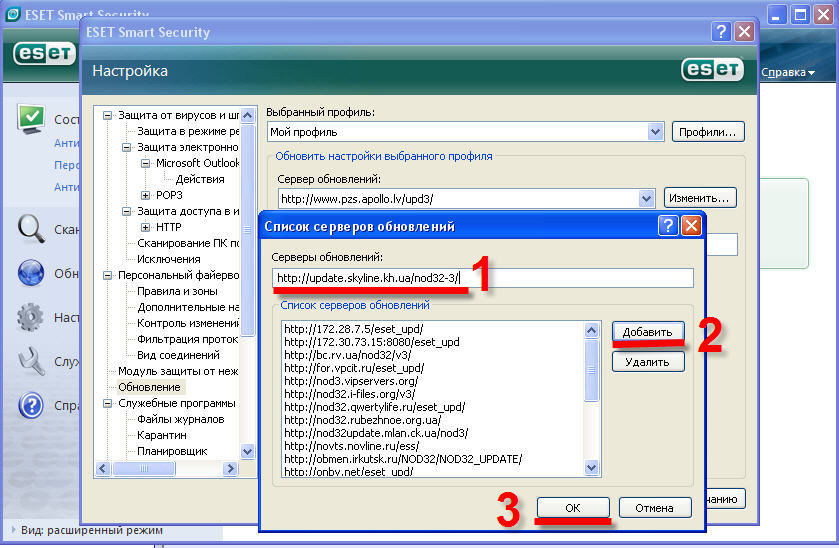The width and height of the screenshot is (839, 548).
Task: Click the Добавить button
Action: 648,332
